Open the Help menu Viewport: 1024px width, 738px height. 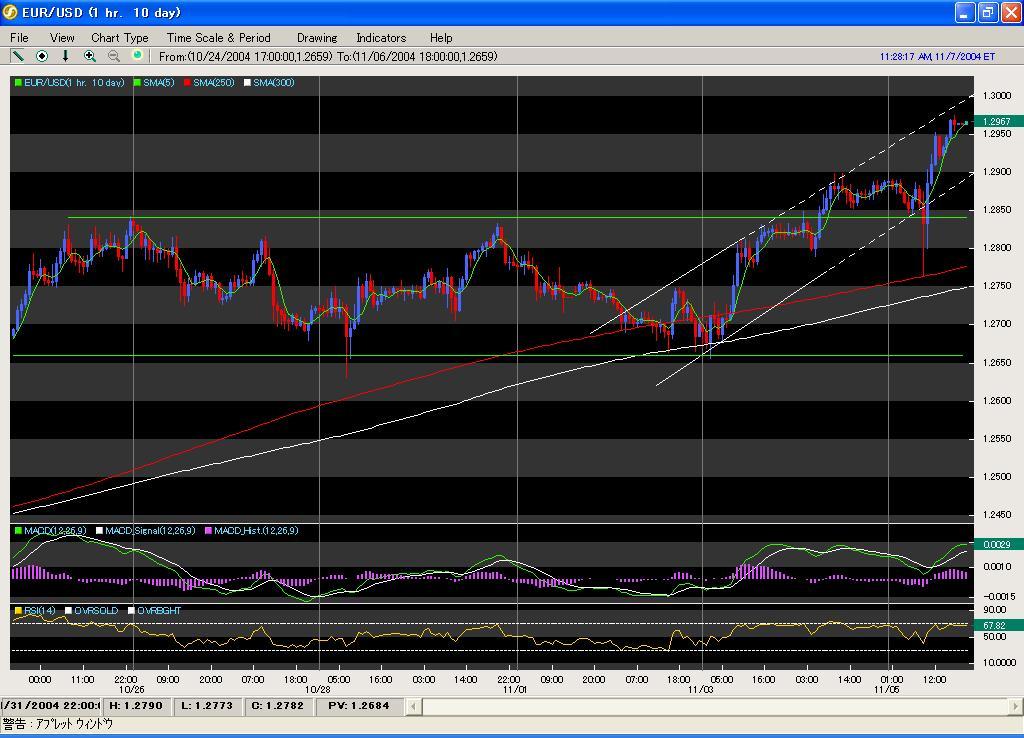(x=441, y=38)
